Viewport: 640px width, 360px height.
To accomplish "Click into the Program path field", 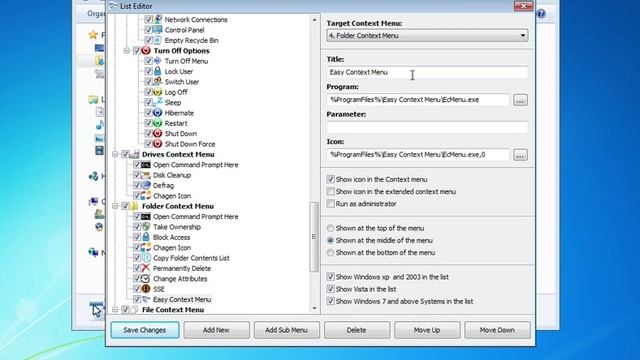I will pyautogui.click(x=418, y=100).
